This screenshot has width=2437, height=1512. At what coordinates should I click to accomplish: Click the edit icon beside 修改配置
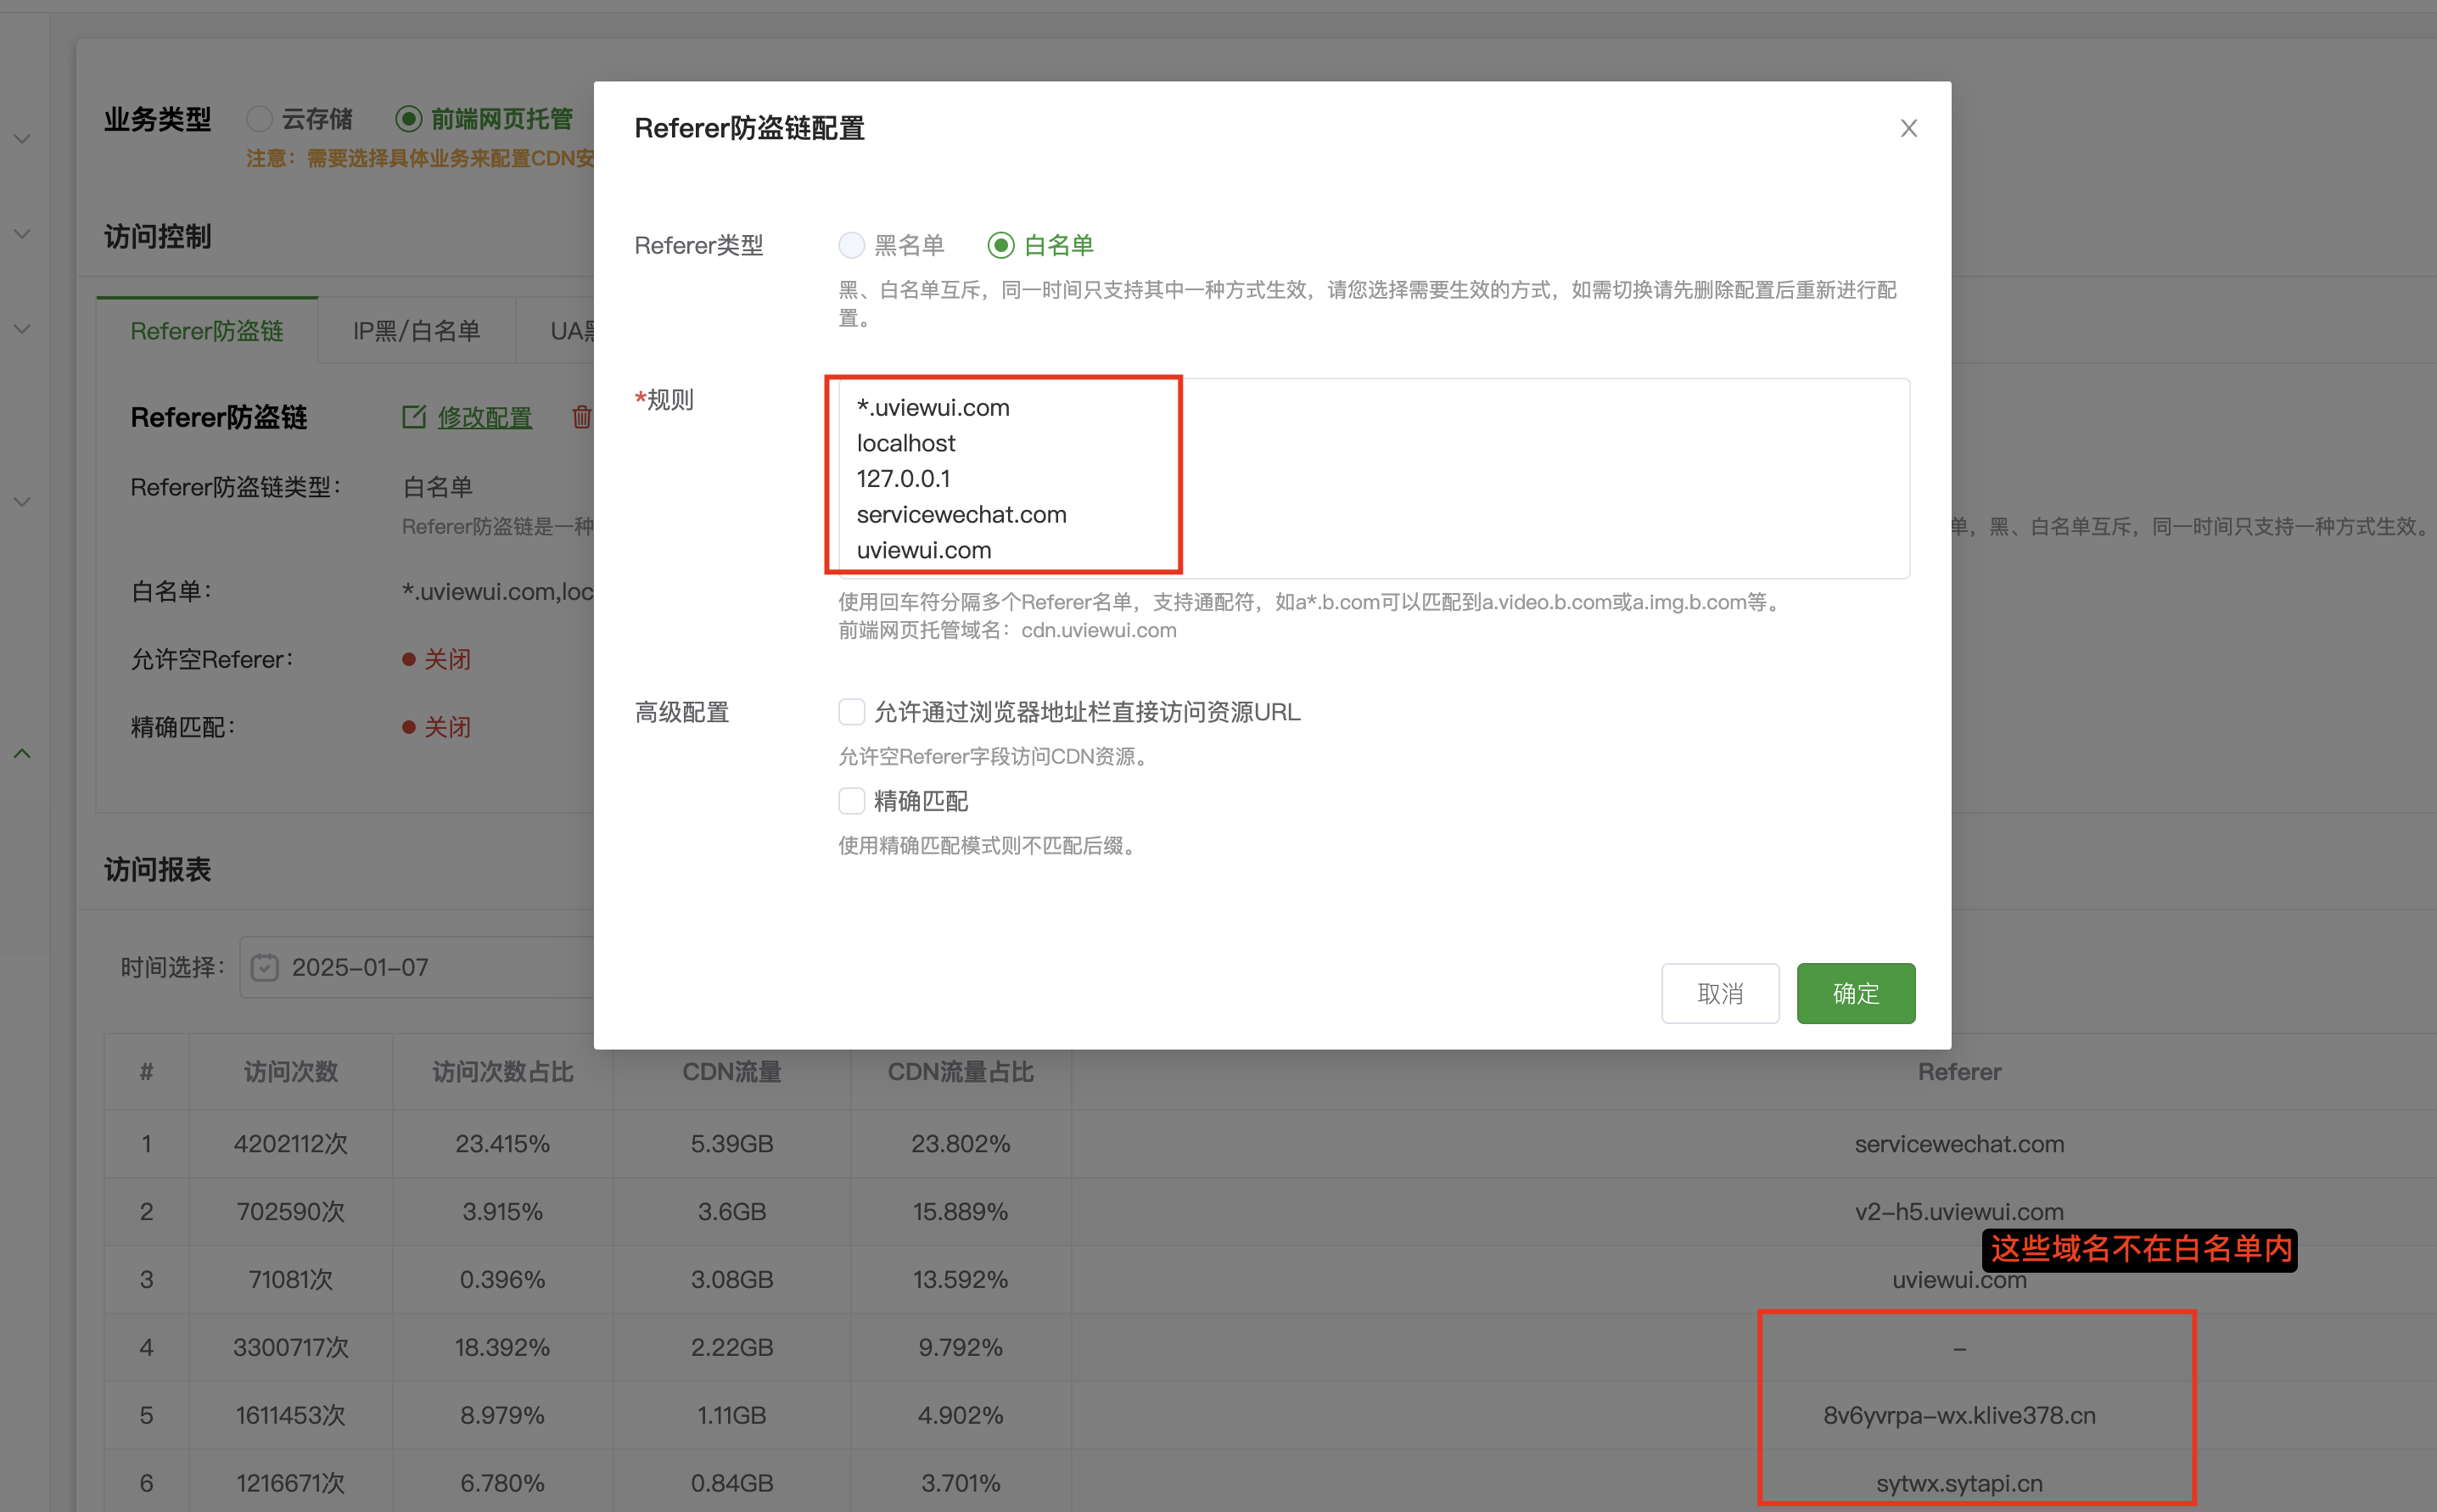pyautogui.click(x=414, y=417)
